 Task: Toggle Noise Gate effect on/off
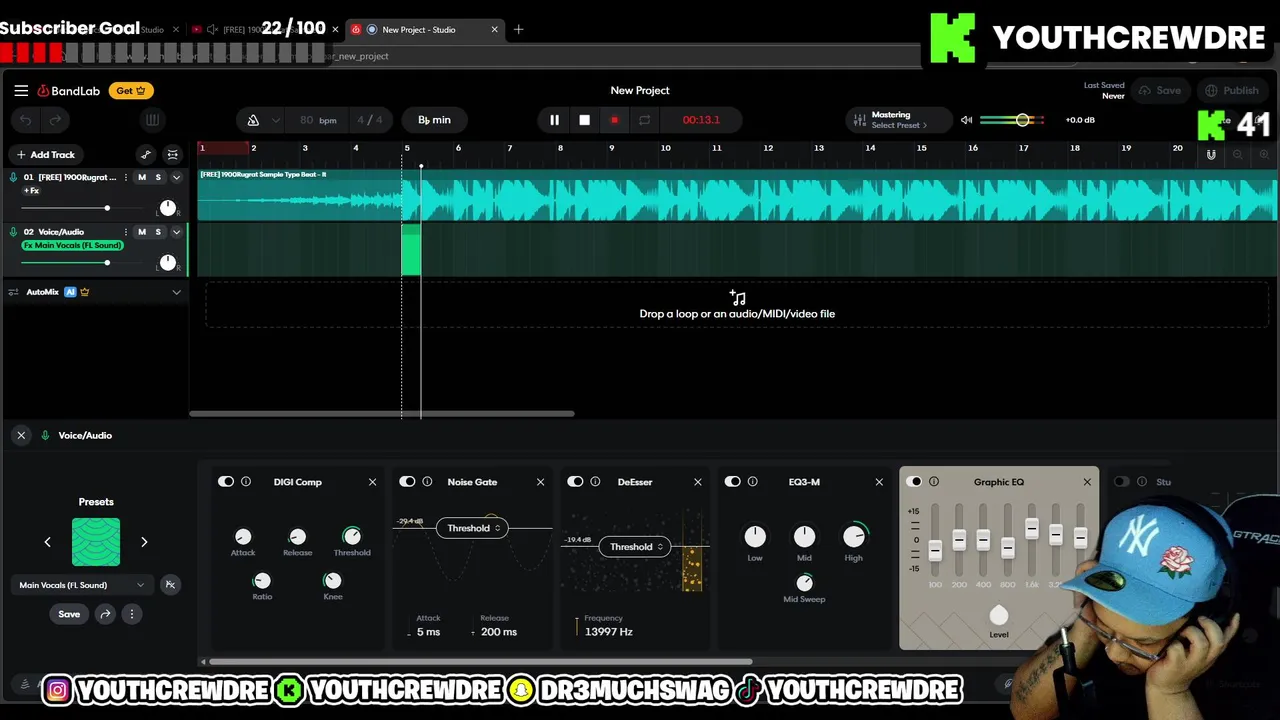(x=407, y=482)
